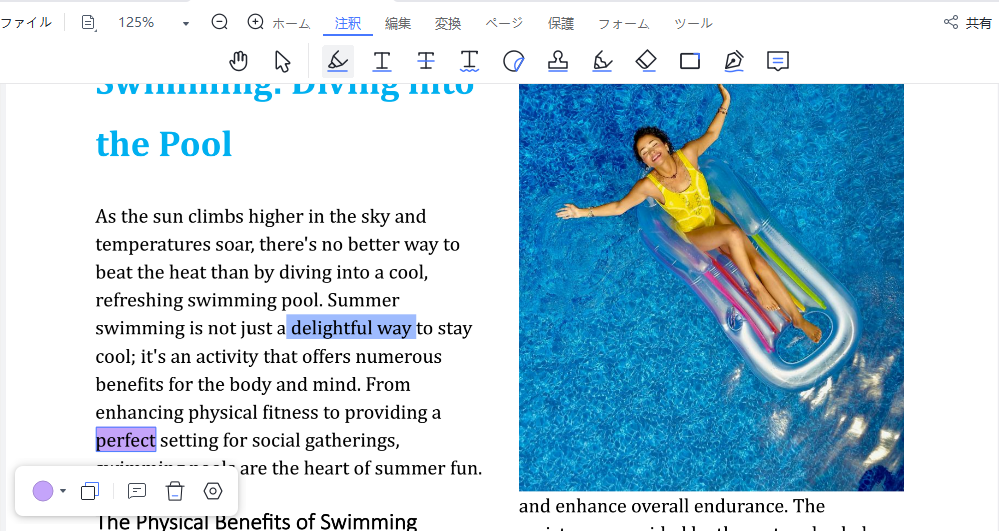Open the Stamp tool
This screenshot has height=531, width=999.
tap(558, 61)
